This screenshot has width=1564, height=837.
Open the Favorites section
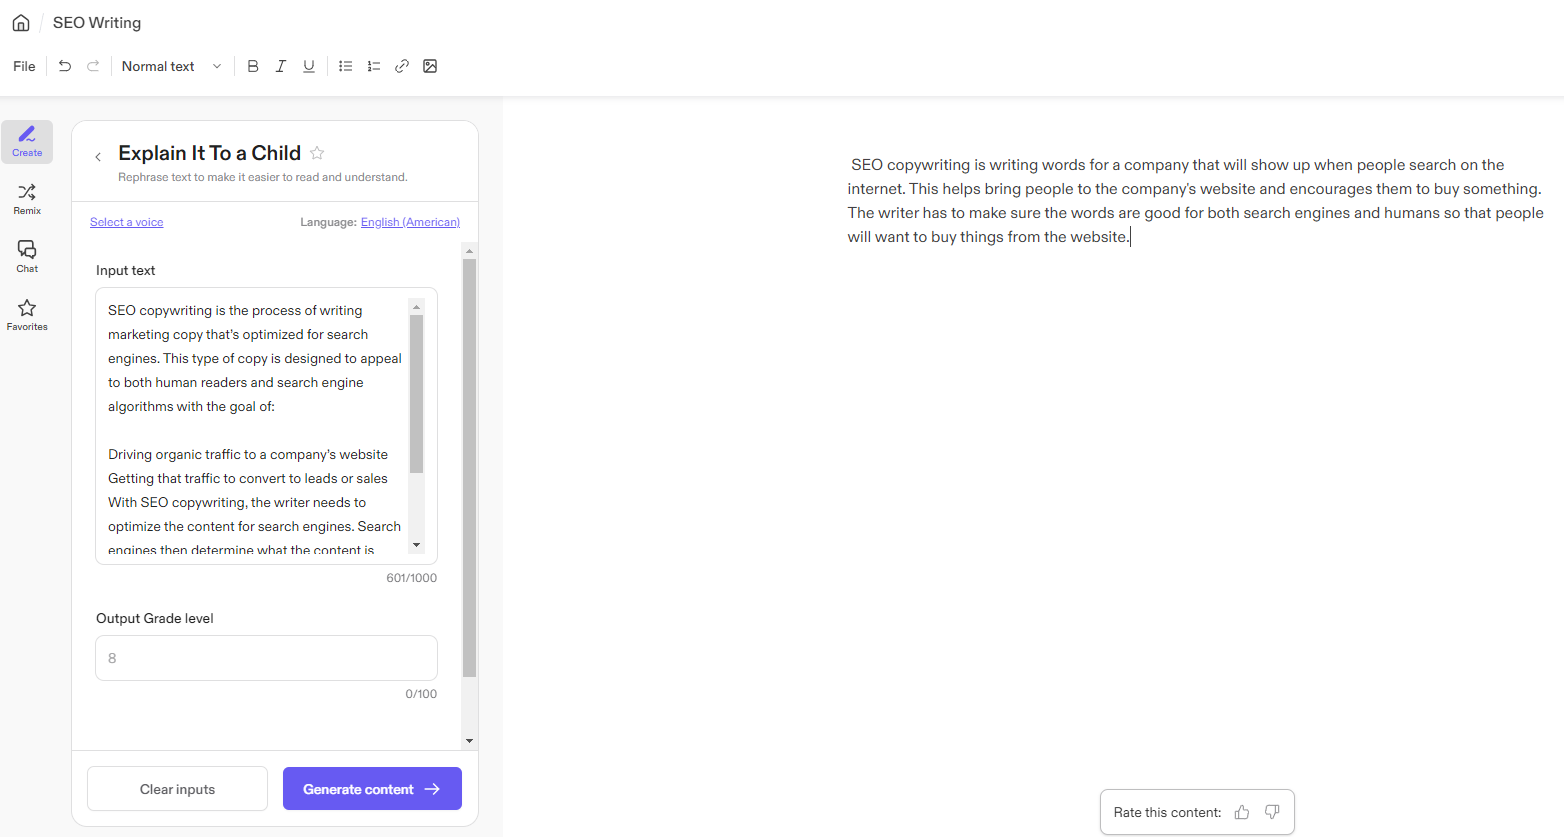tap(26, 314)
